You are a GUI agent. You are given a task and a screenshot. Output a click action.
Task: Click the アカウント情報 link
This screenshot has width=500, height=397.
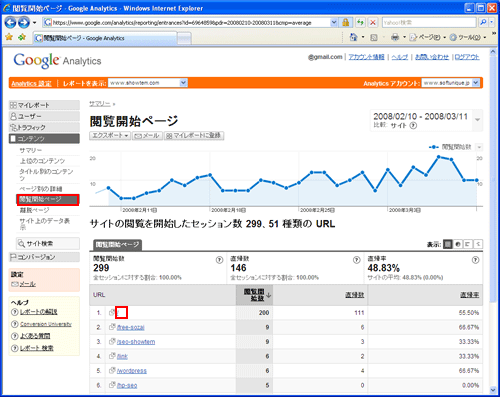click(x=366, y=57)
